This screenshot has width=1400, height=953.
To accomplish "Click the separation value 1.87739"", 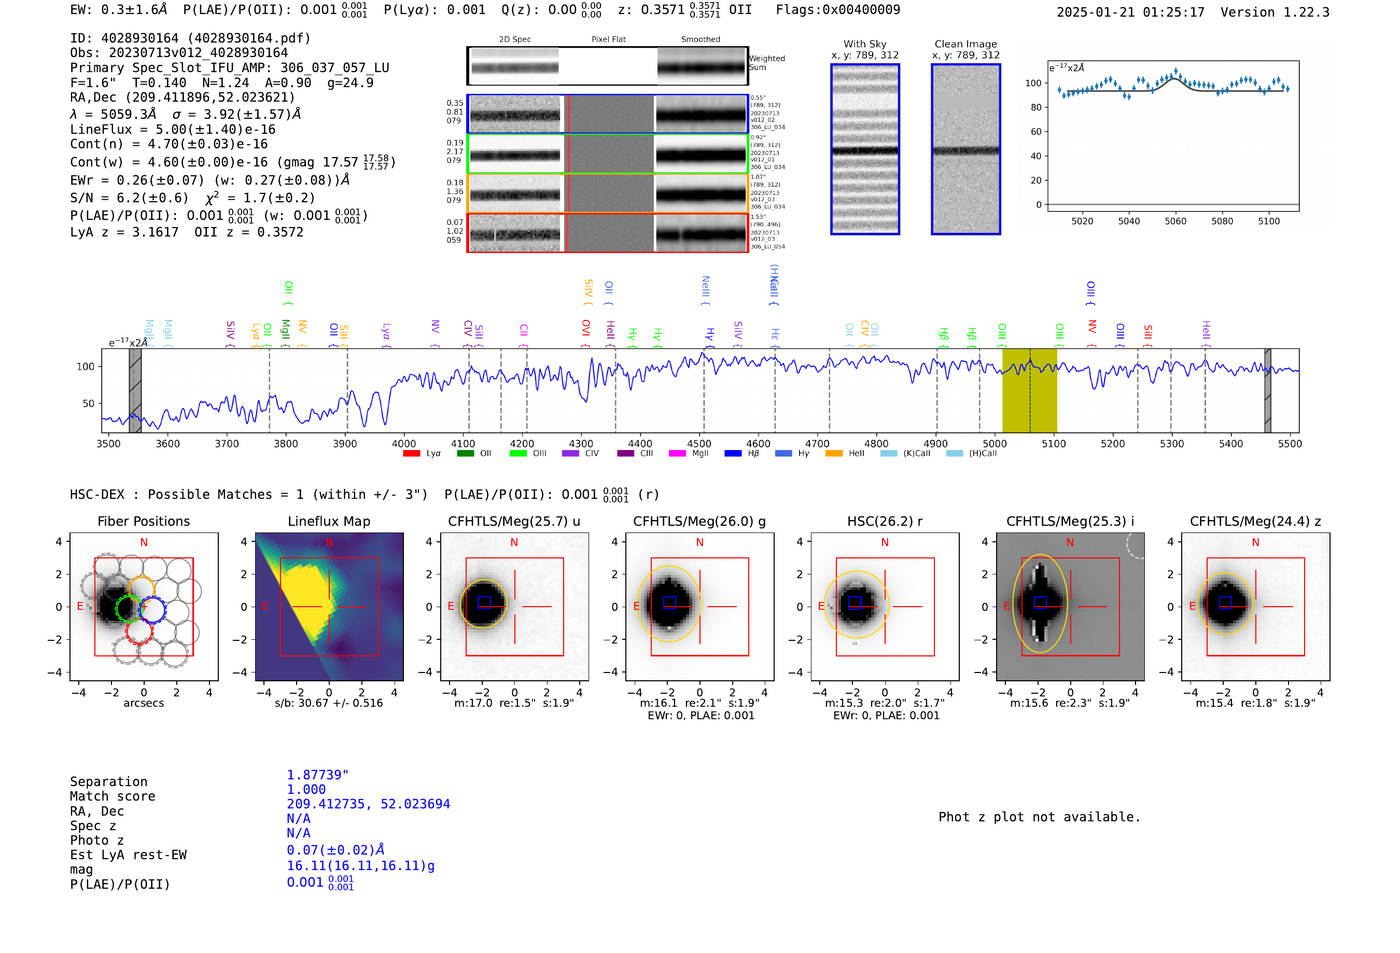I will click(x=318, y=775).
